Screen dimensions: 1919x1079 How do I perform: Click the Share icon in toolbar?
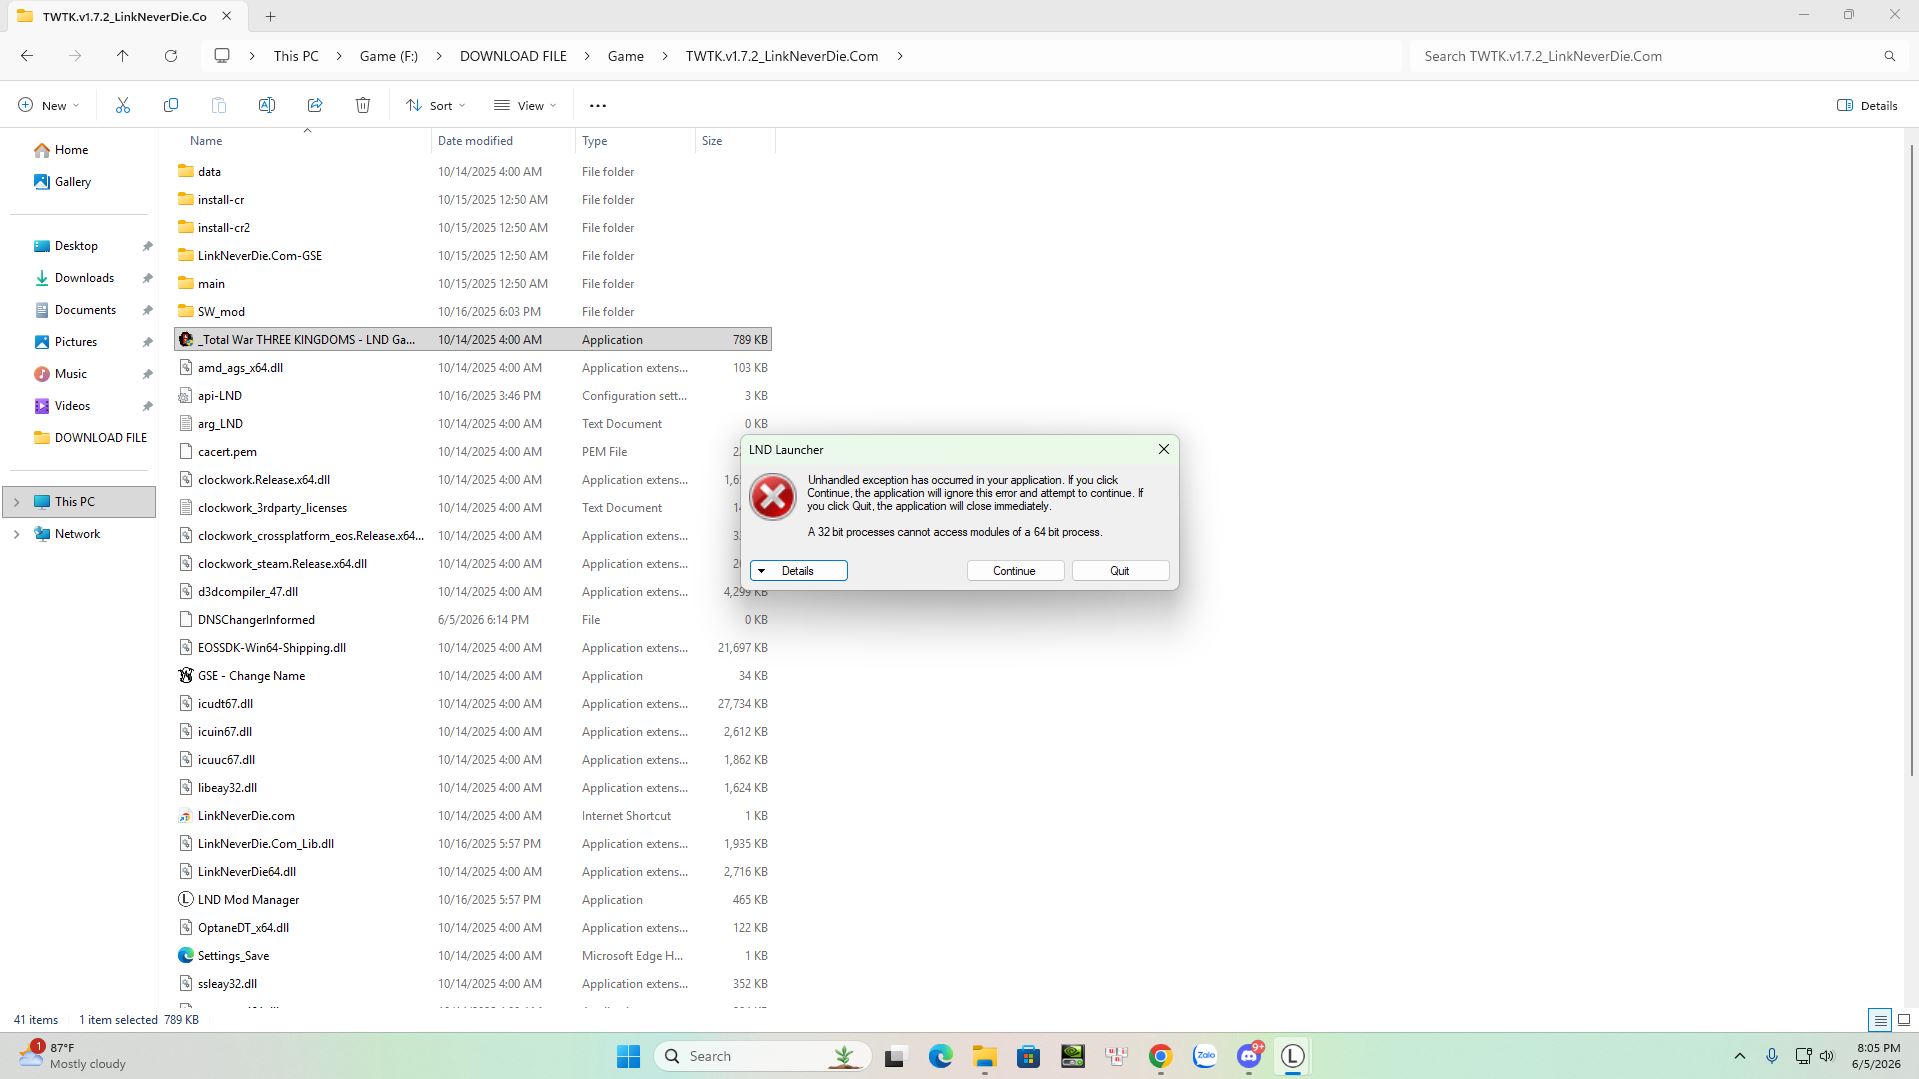[x=315, y=105]
